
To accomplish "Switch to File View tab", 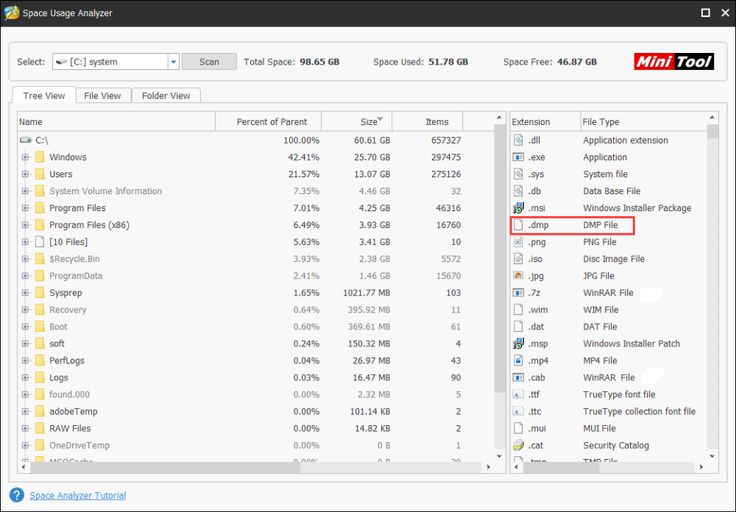I will click(102, 95).
